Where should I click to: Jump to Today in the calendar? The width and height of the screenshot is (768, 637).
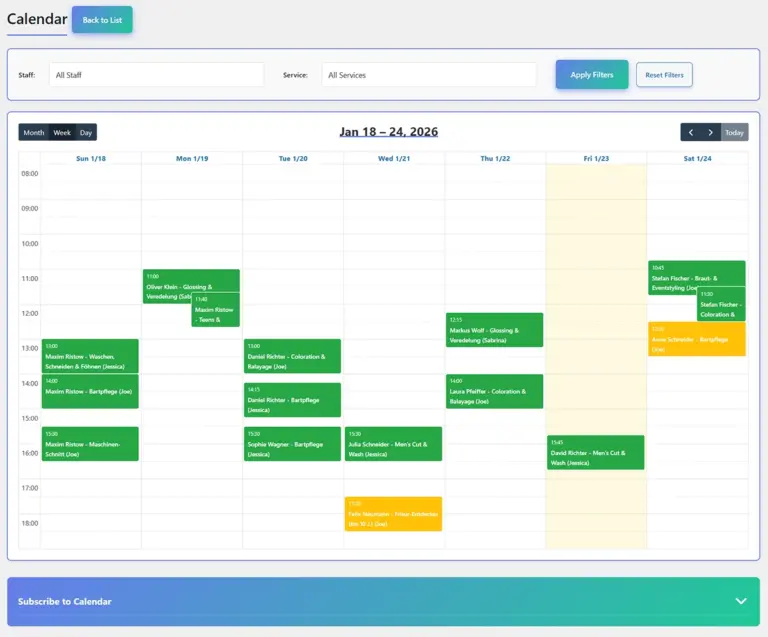(x=734, y=132)
